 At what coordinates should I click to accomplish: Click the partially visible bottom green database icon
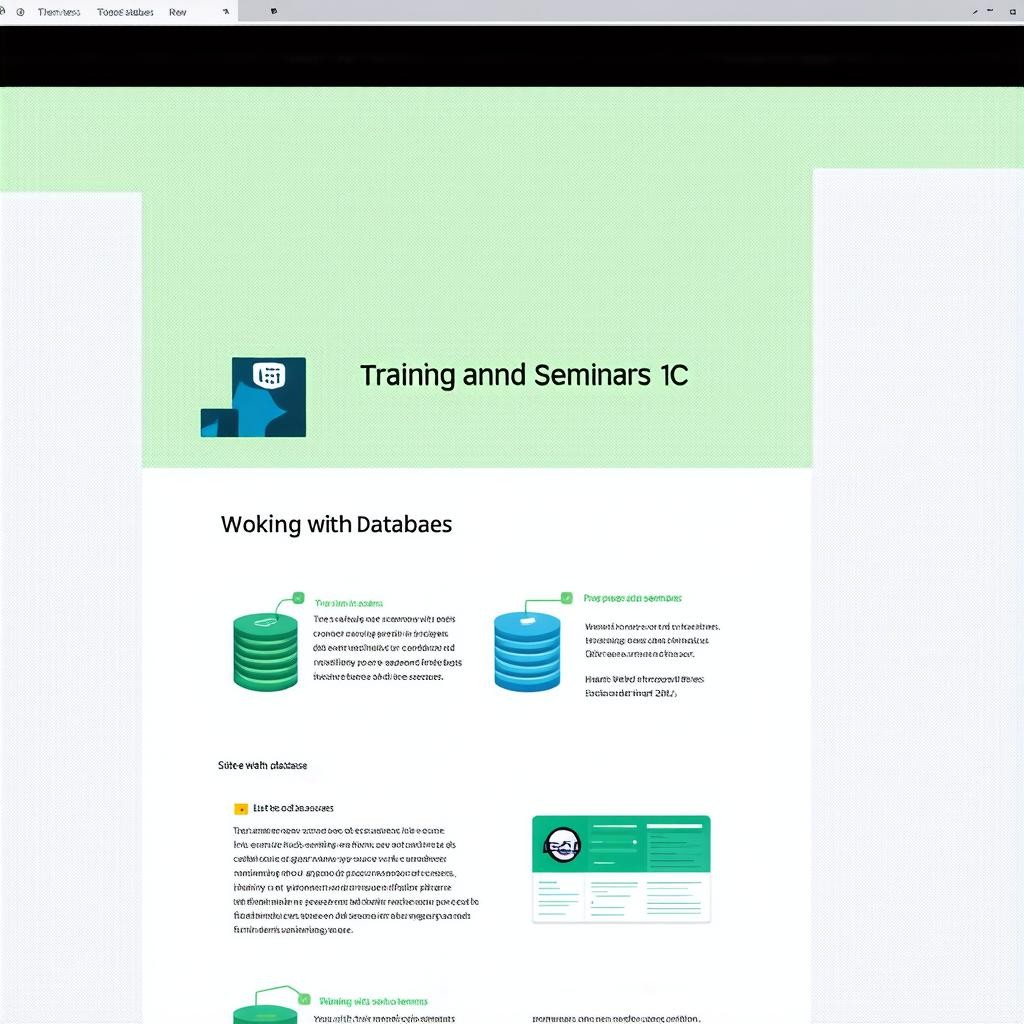265,1012
